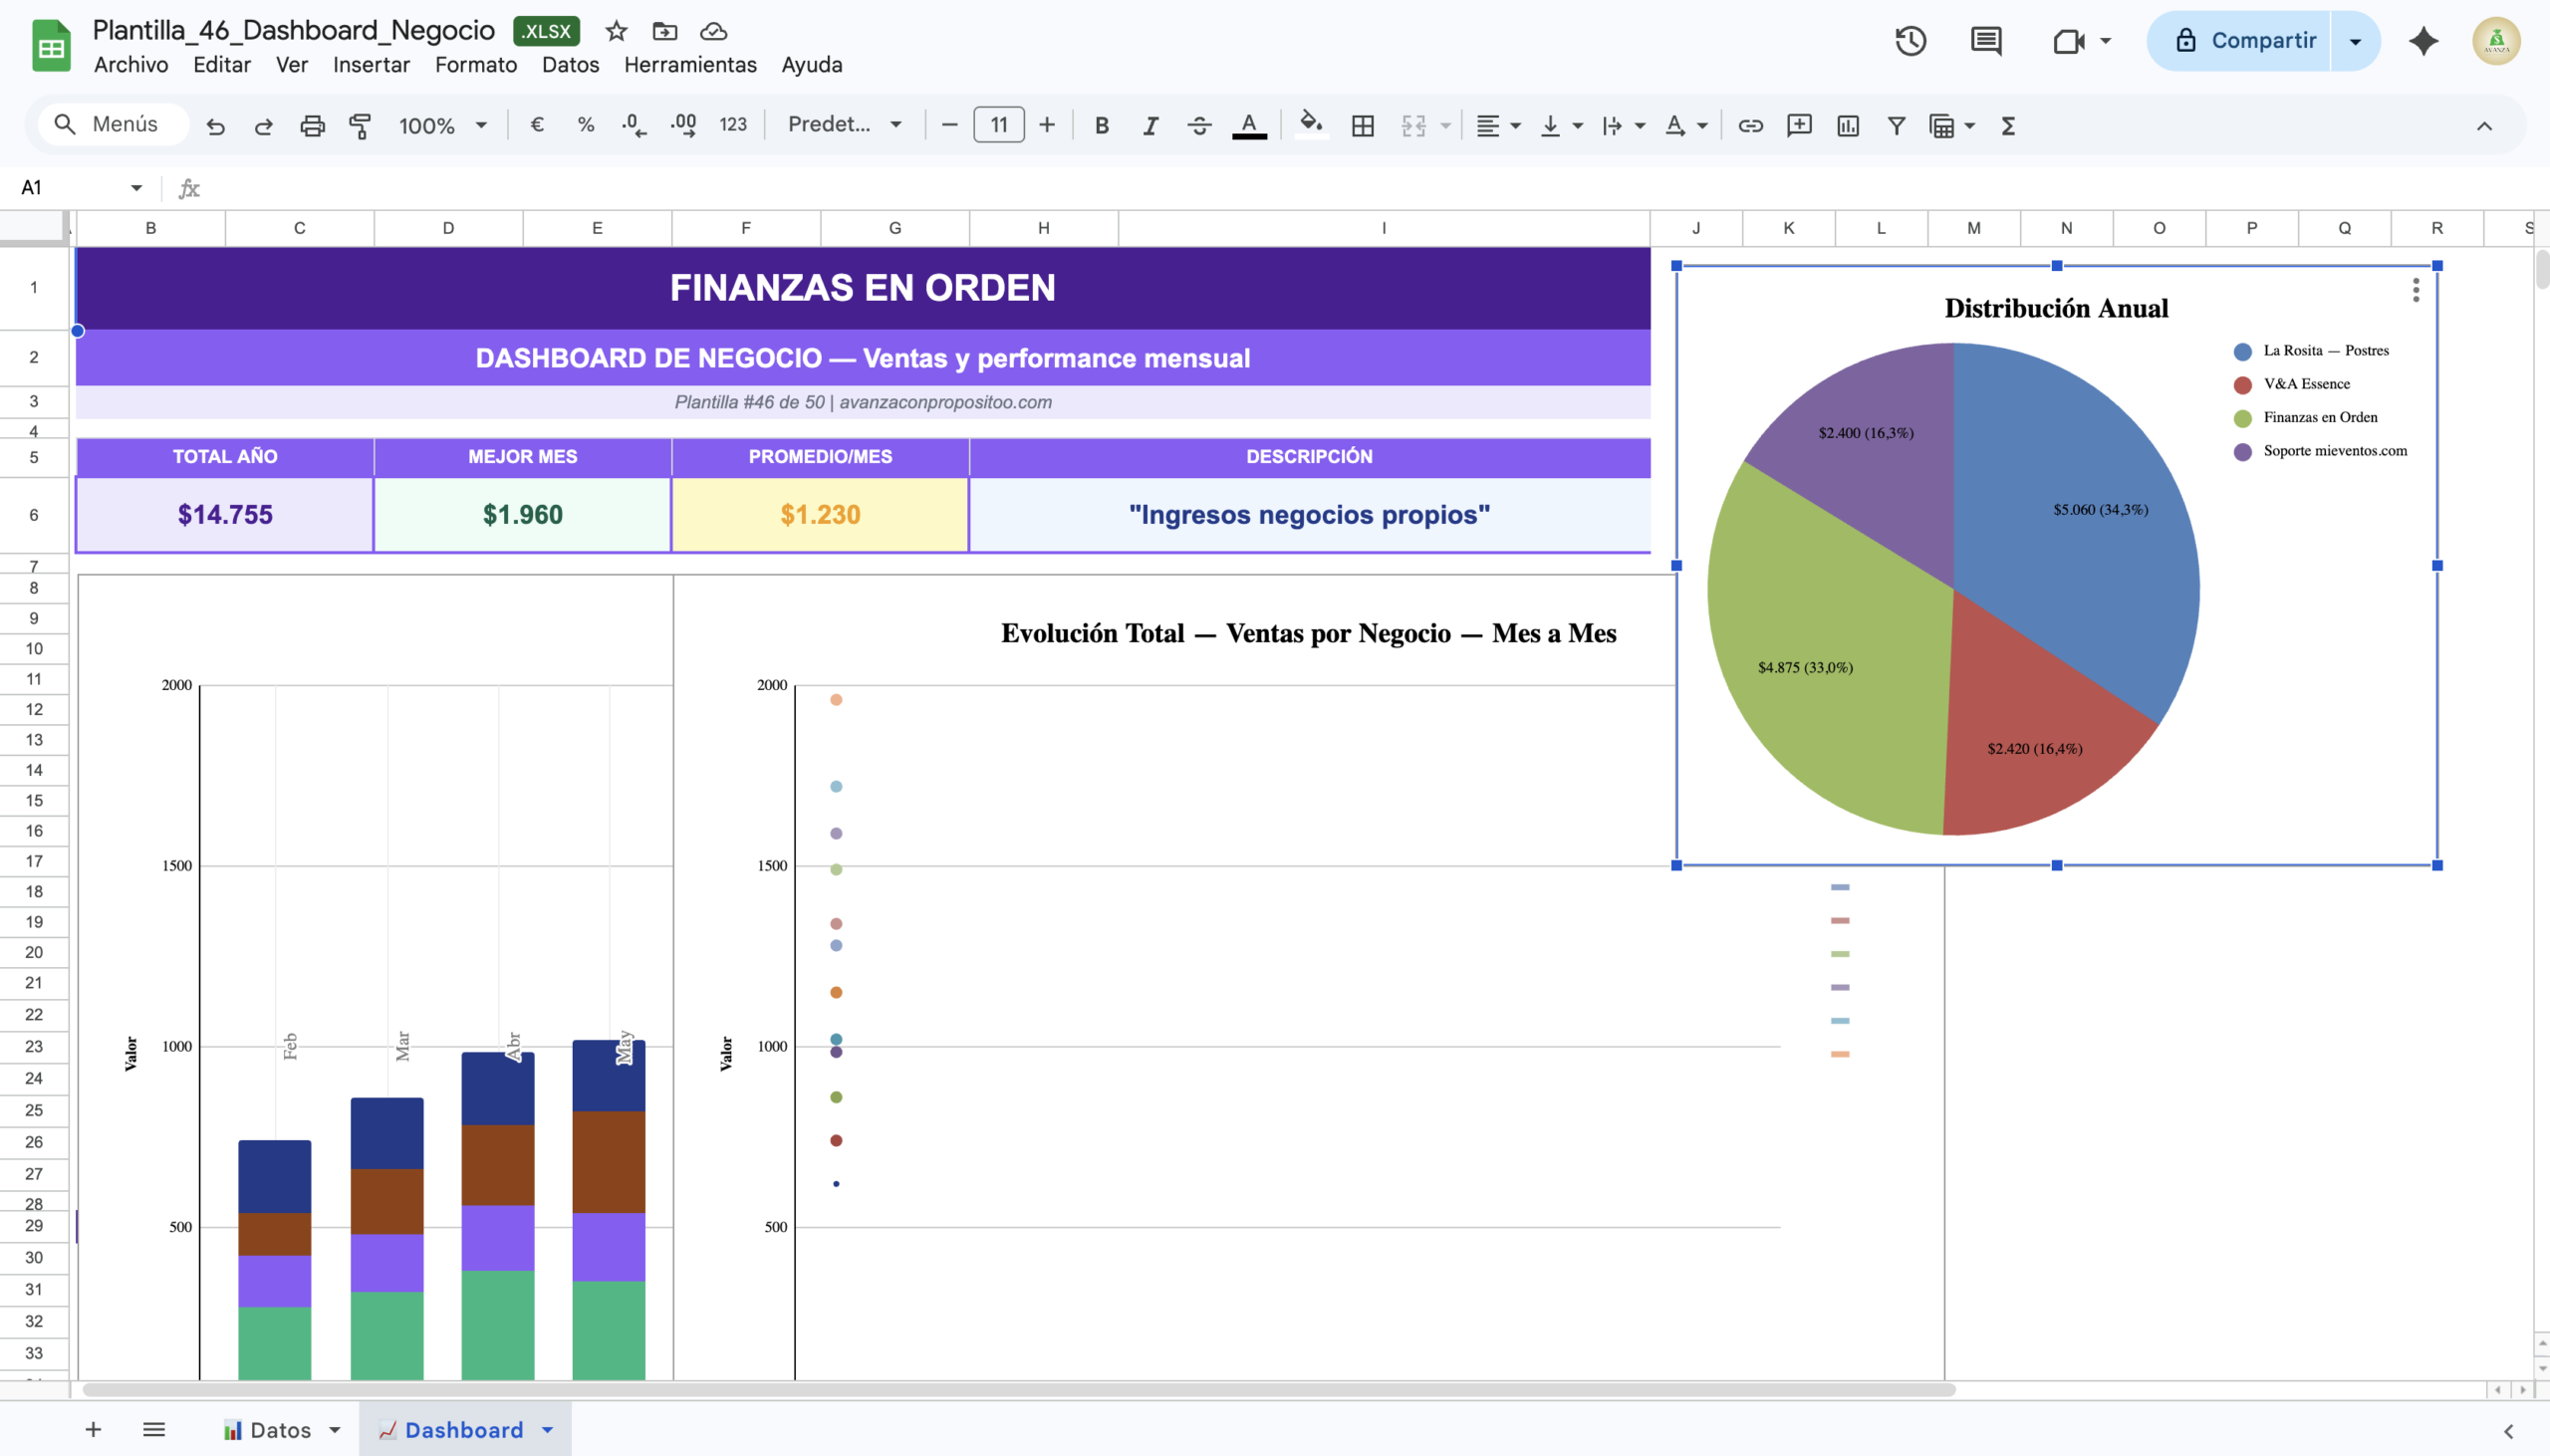Expand the Predet... font dropdown
This screenshot has height=1456, width=2550.
[x=845, y=124]
